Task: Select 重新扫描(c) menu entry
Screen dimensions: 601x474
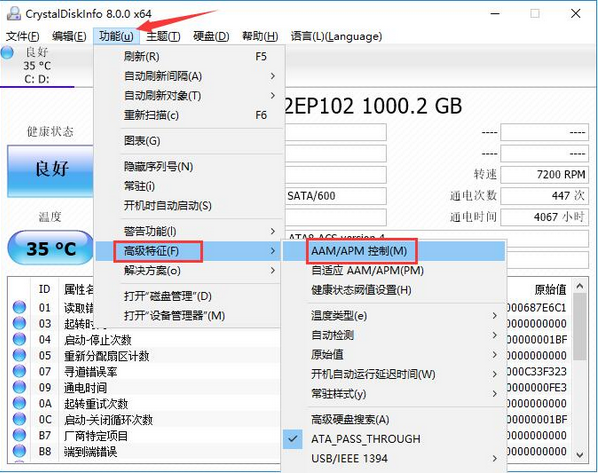Action: coord(190,115)
